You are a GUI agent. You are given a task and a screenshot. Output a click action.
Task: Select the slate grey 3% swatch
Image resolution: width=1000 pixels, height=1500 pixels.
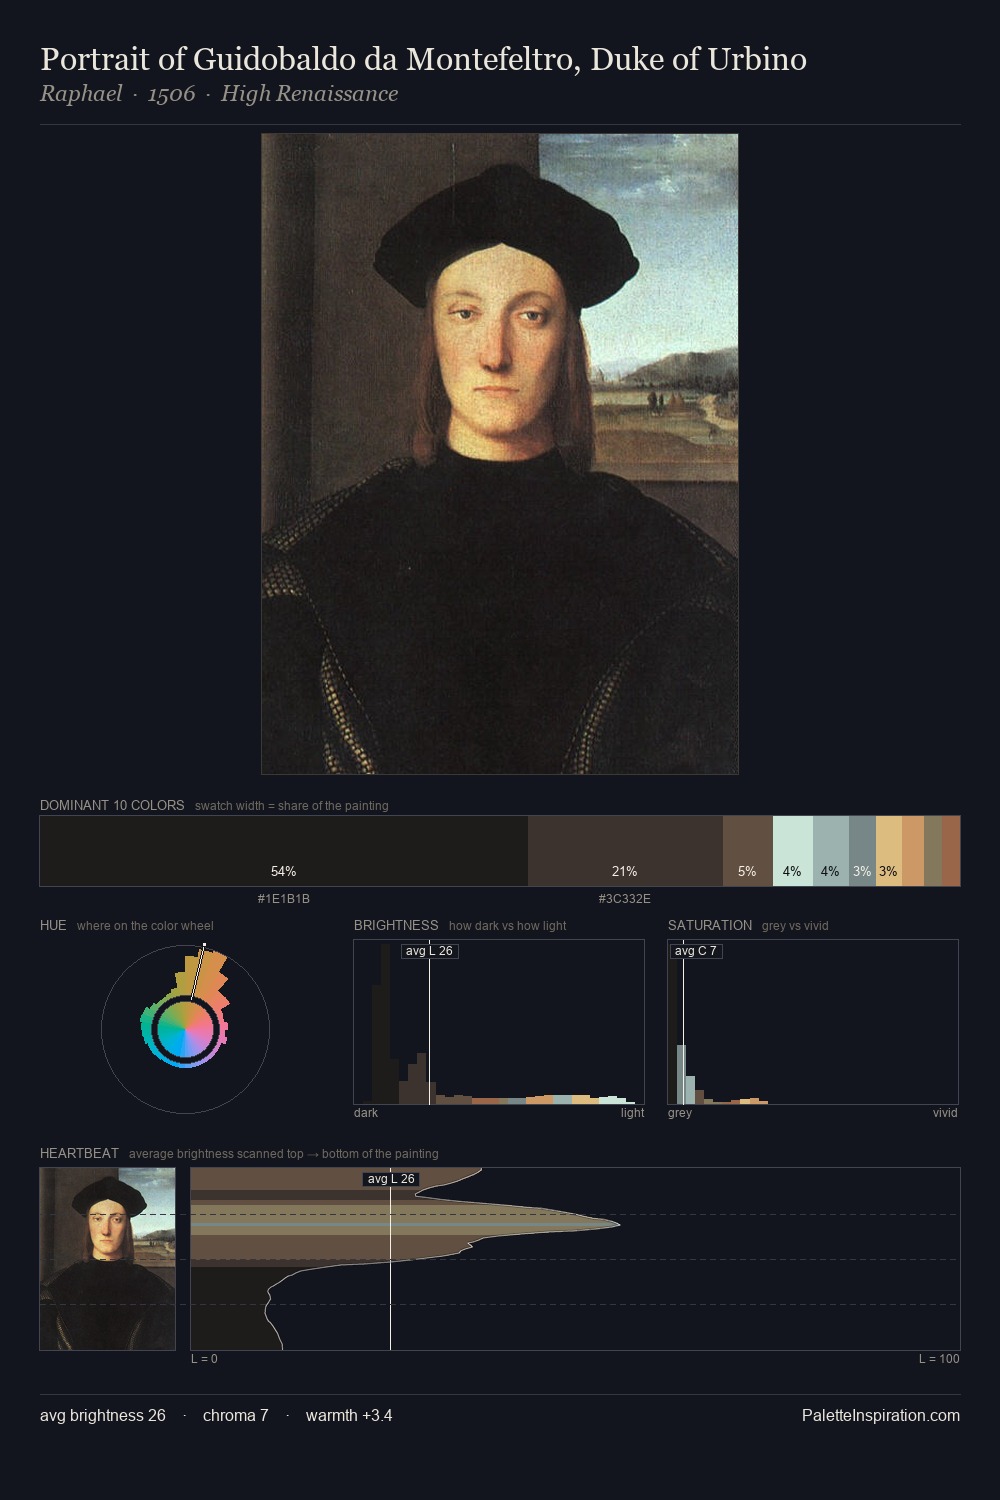tap(862, 851)
